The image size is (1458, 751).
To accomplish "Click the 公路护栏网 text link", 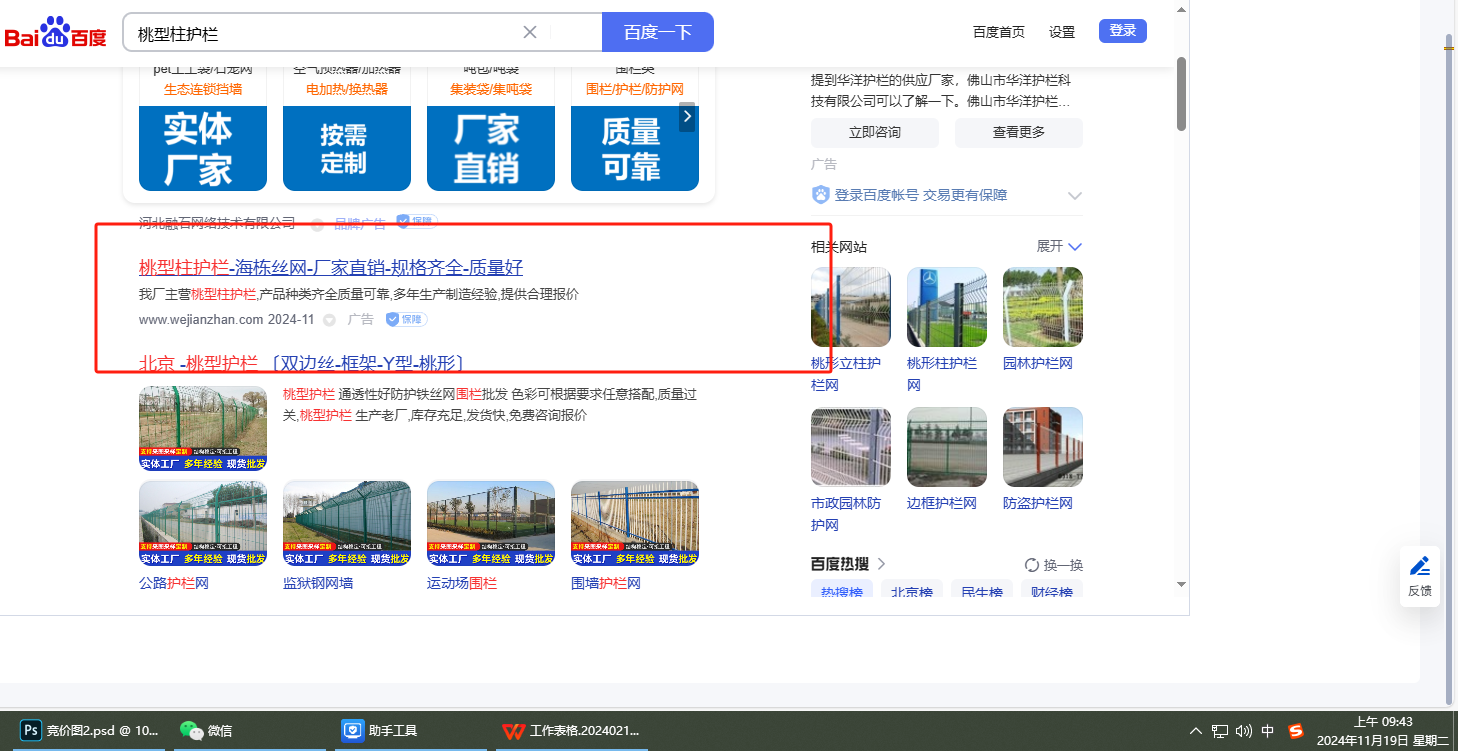I will (174, 583).
